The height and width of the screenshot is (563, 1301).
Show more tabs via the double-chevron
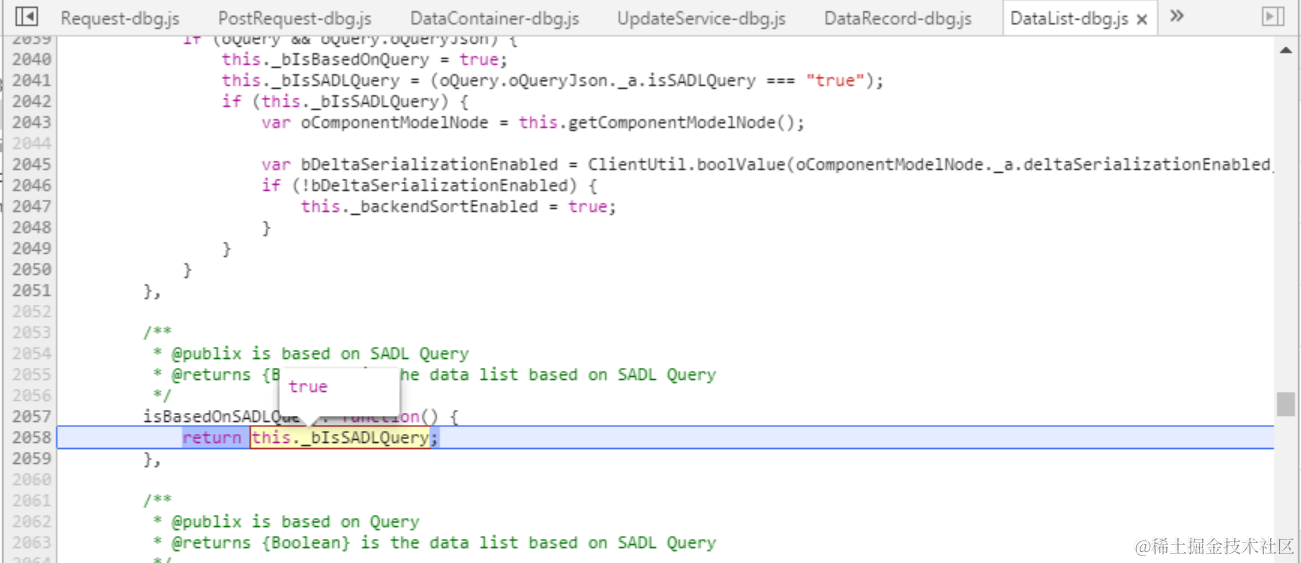[1177, 16]
